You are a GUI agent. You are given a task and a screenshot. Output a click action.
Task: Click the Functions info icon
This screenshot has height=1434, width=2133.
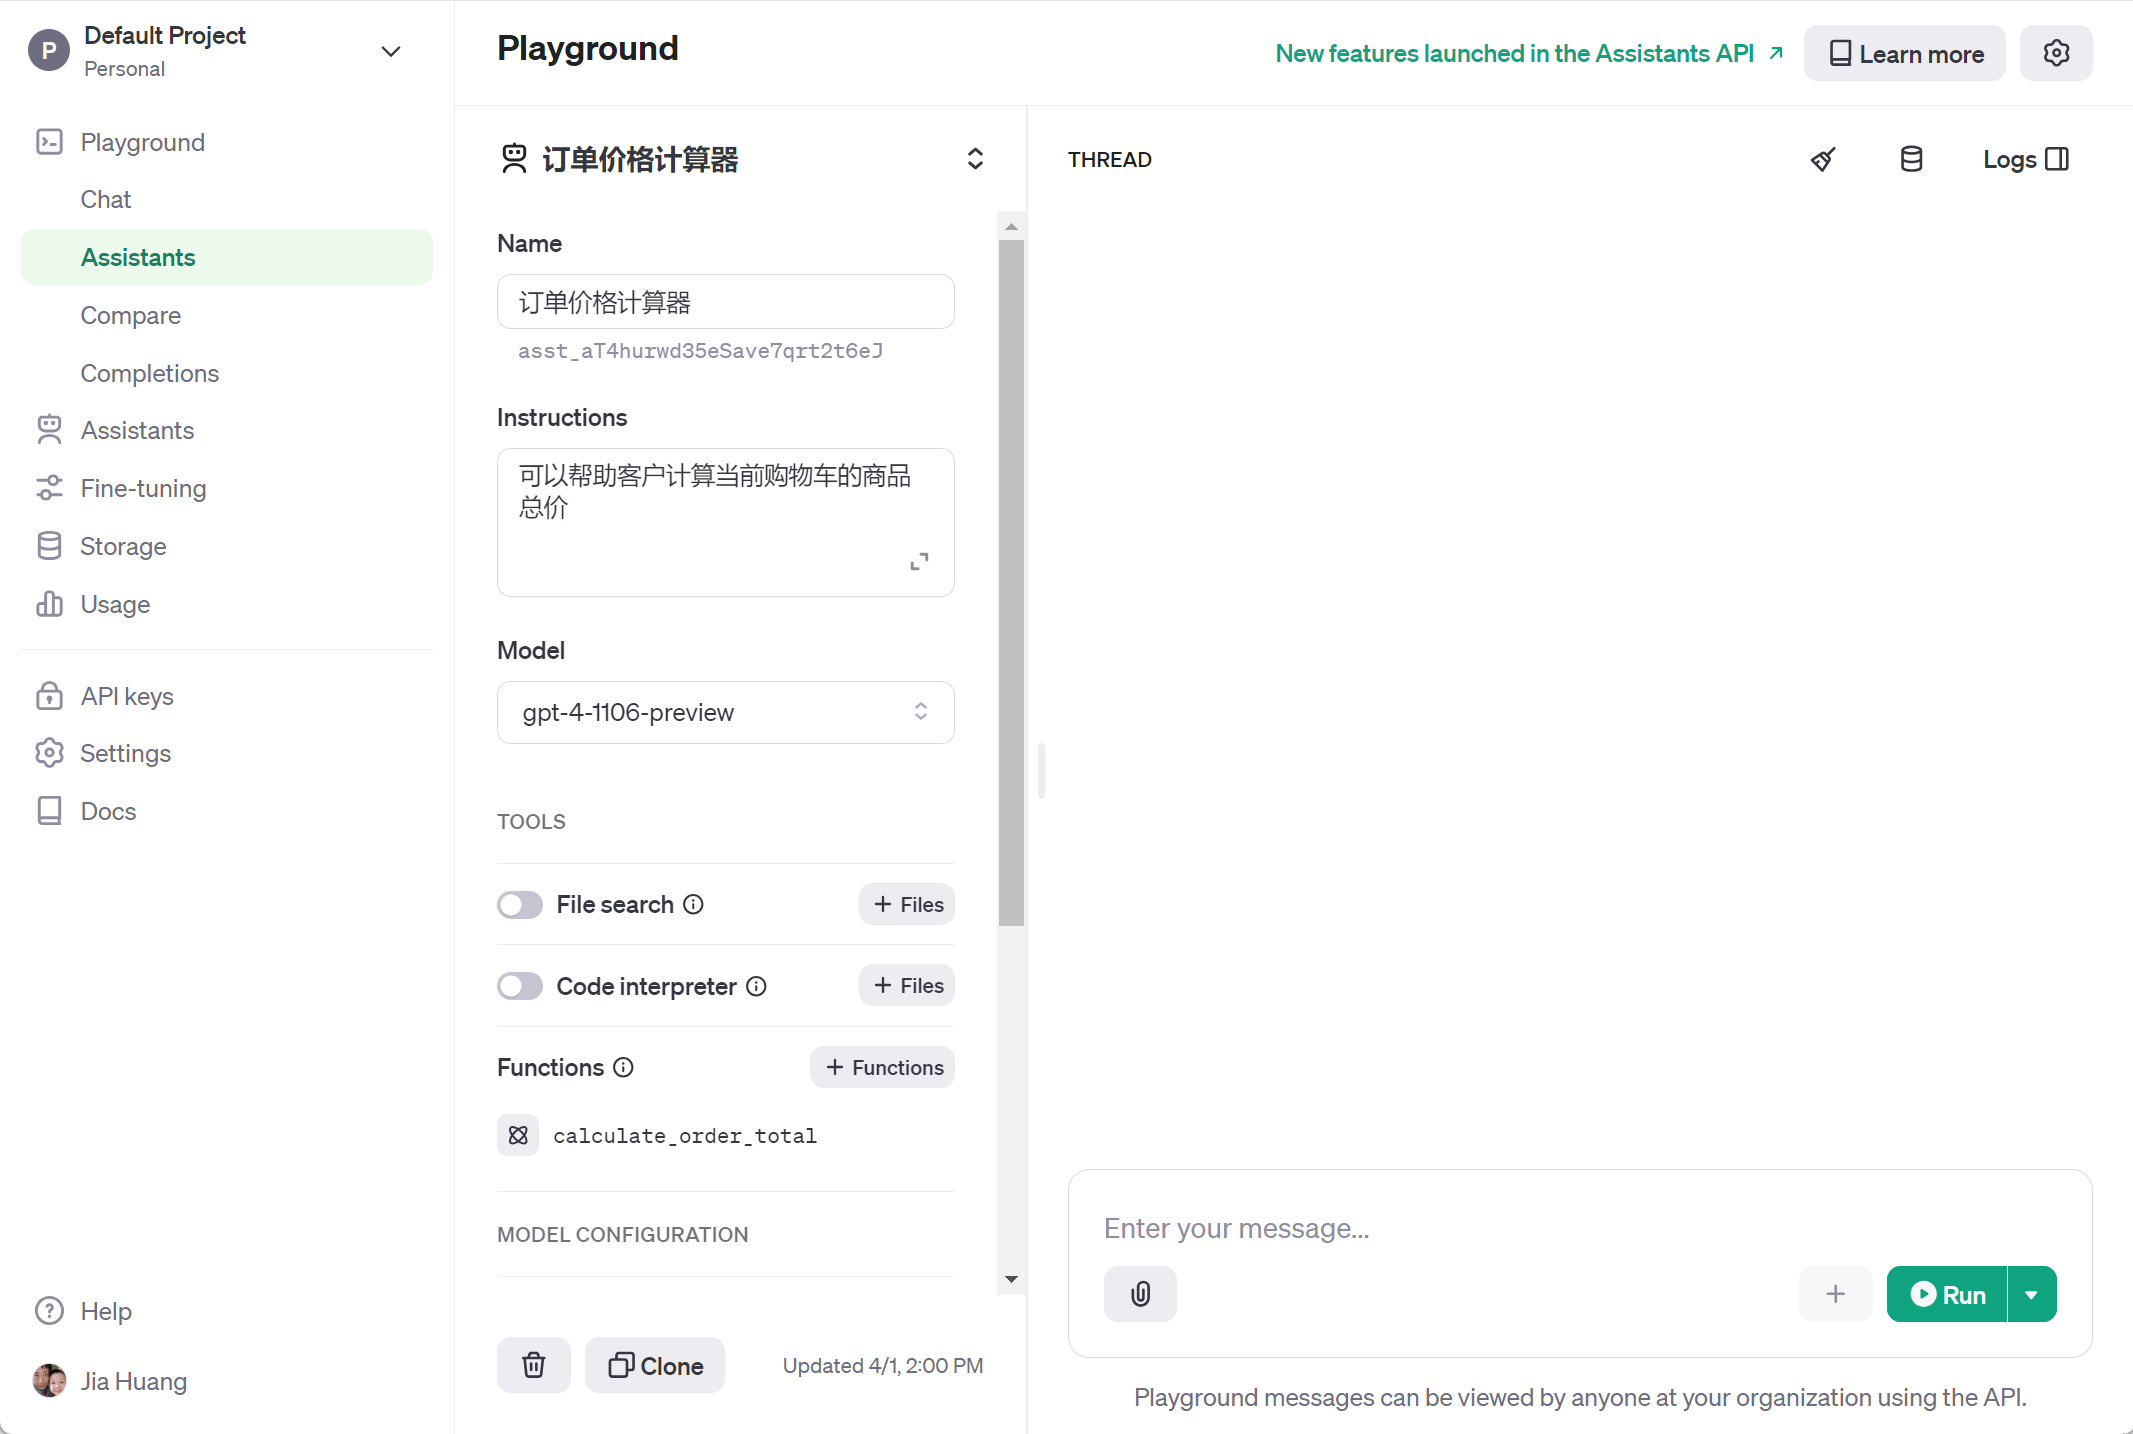tap(624, 1067)
